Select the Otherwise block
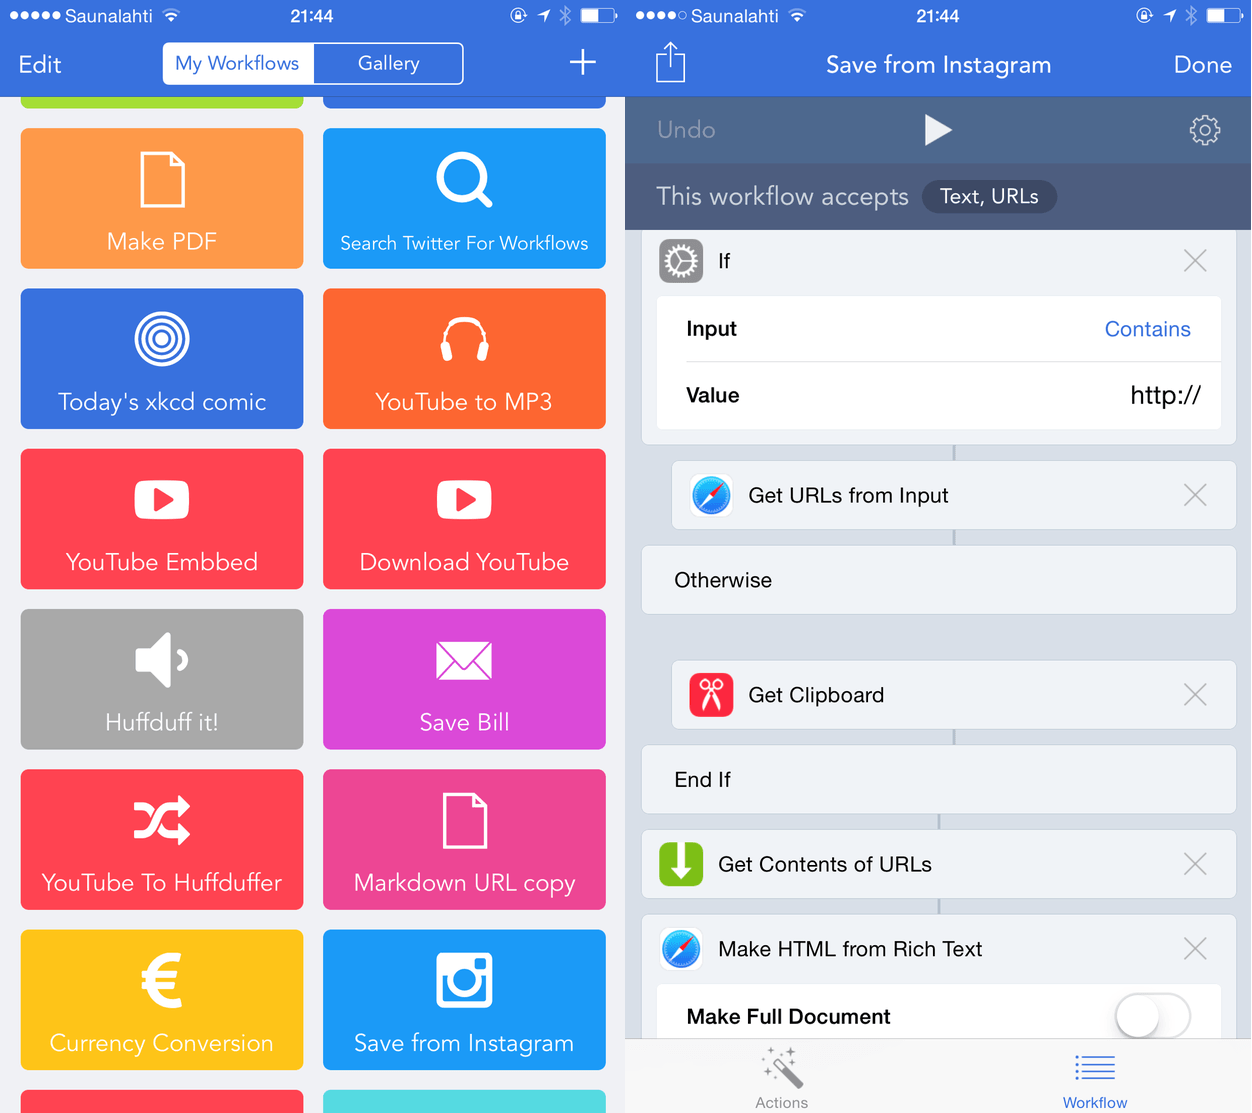Image resolution: width=1252 pixels, height=1113 pixels. [939, 580]
